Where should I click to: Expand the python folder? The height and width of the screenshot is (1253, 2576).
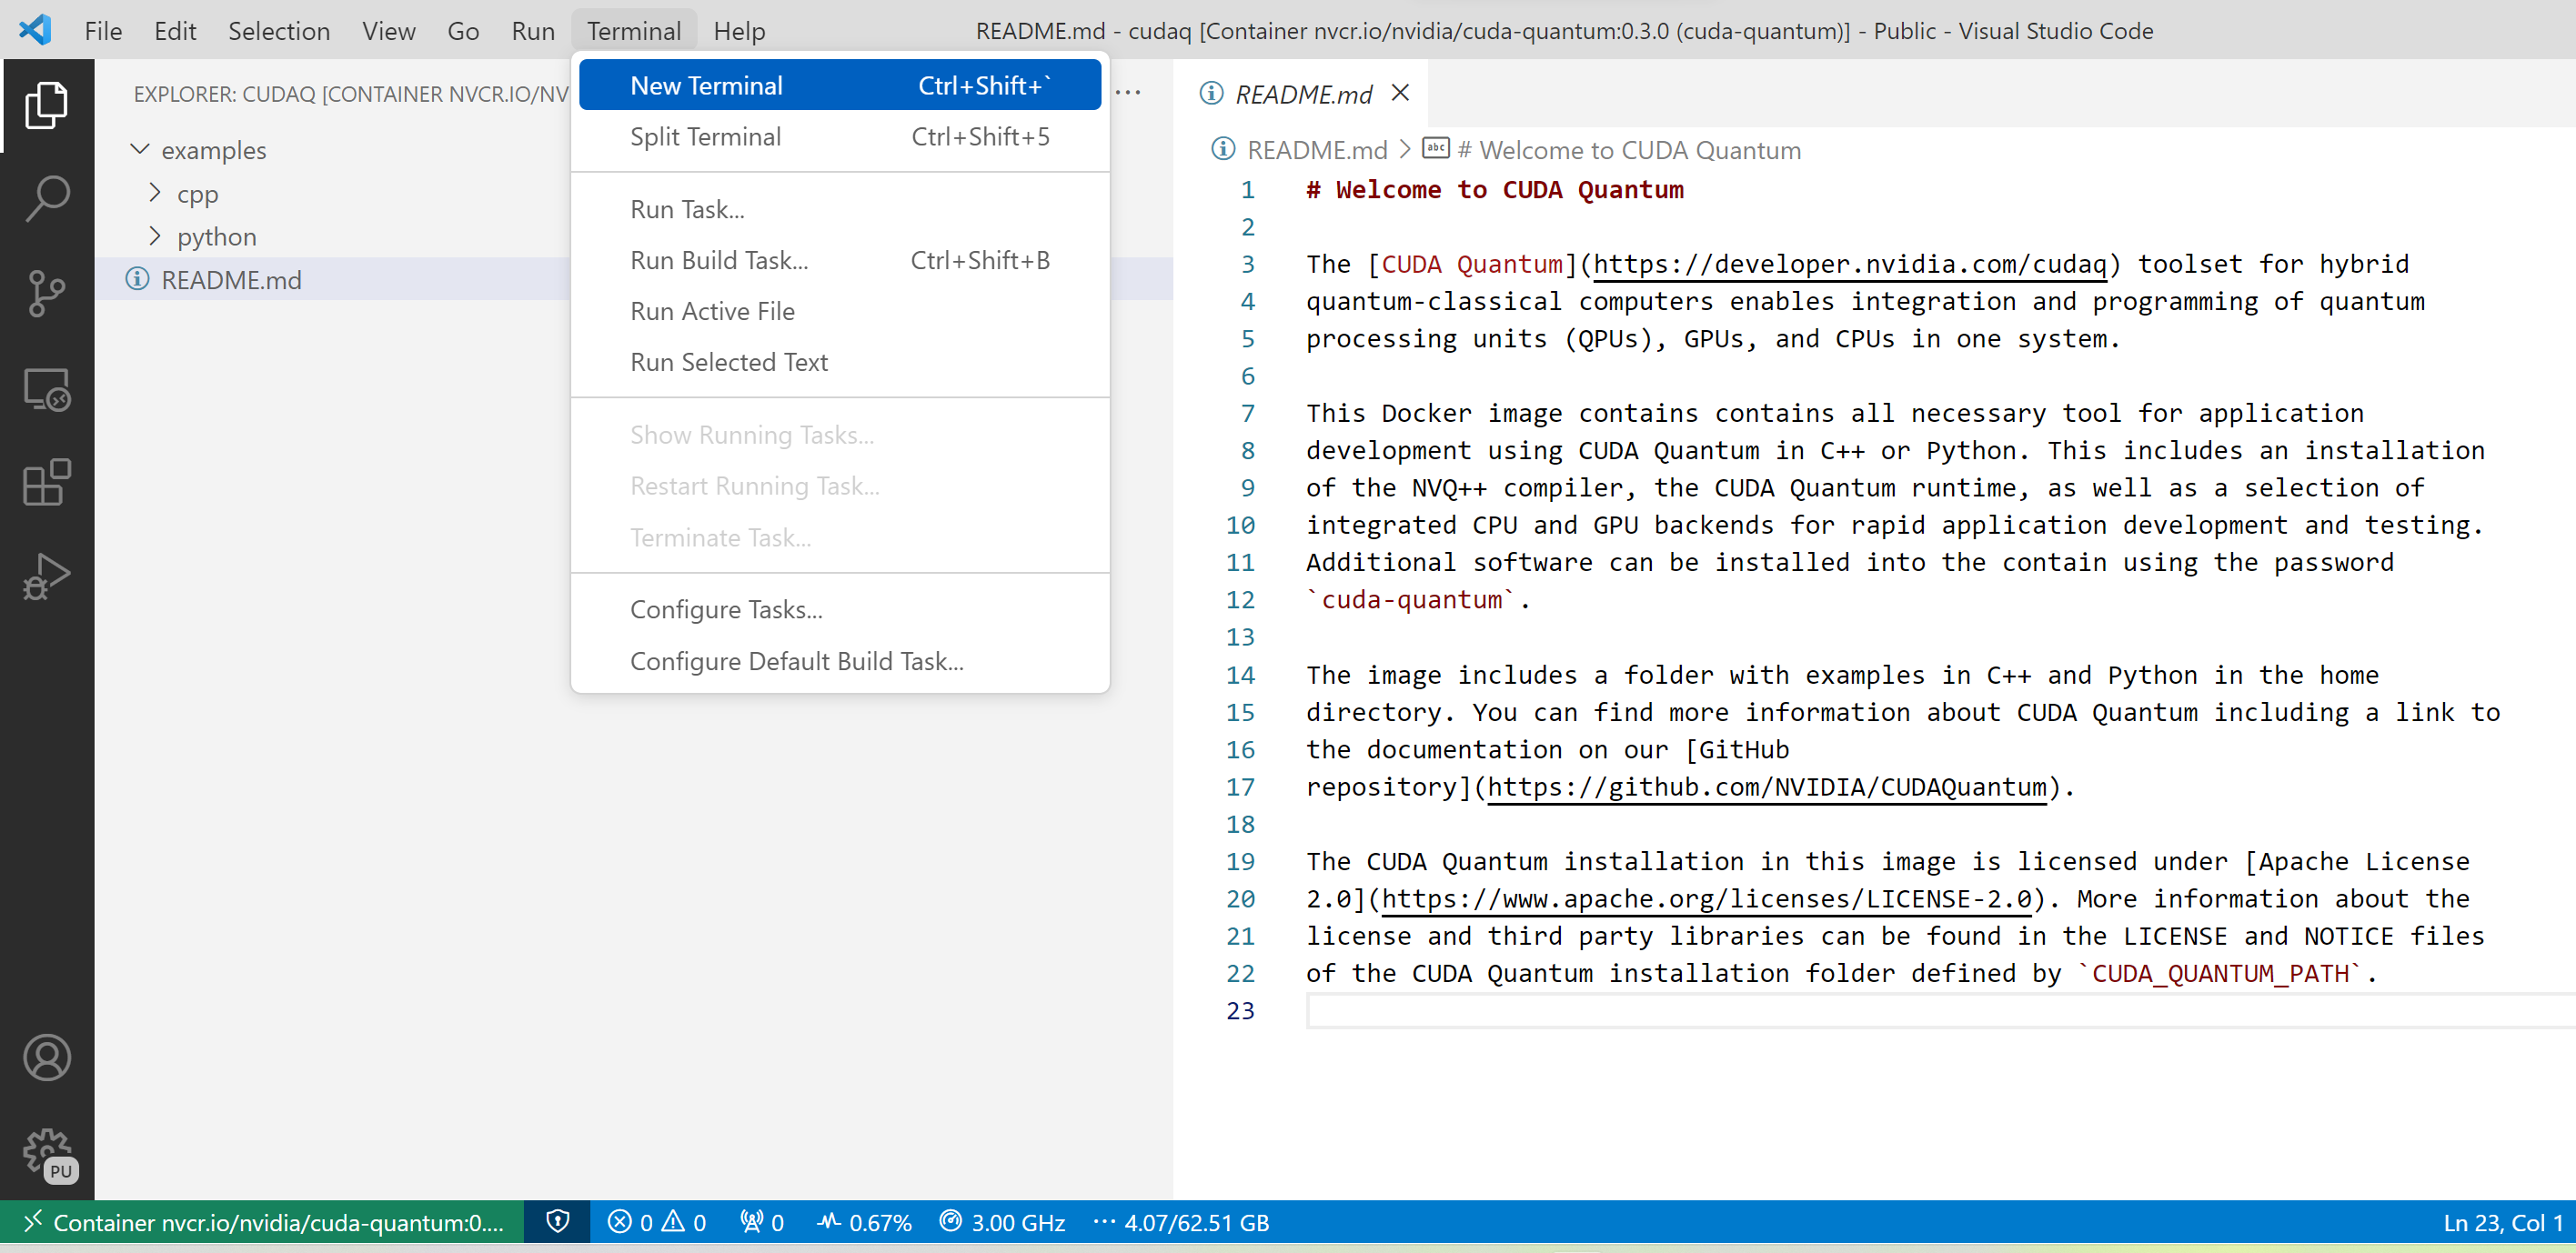point(155,236)
